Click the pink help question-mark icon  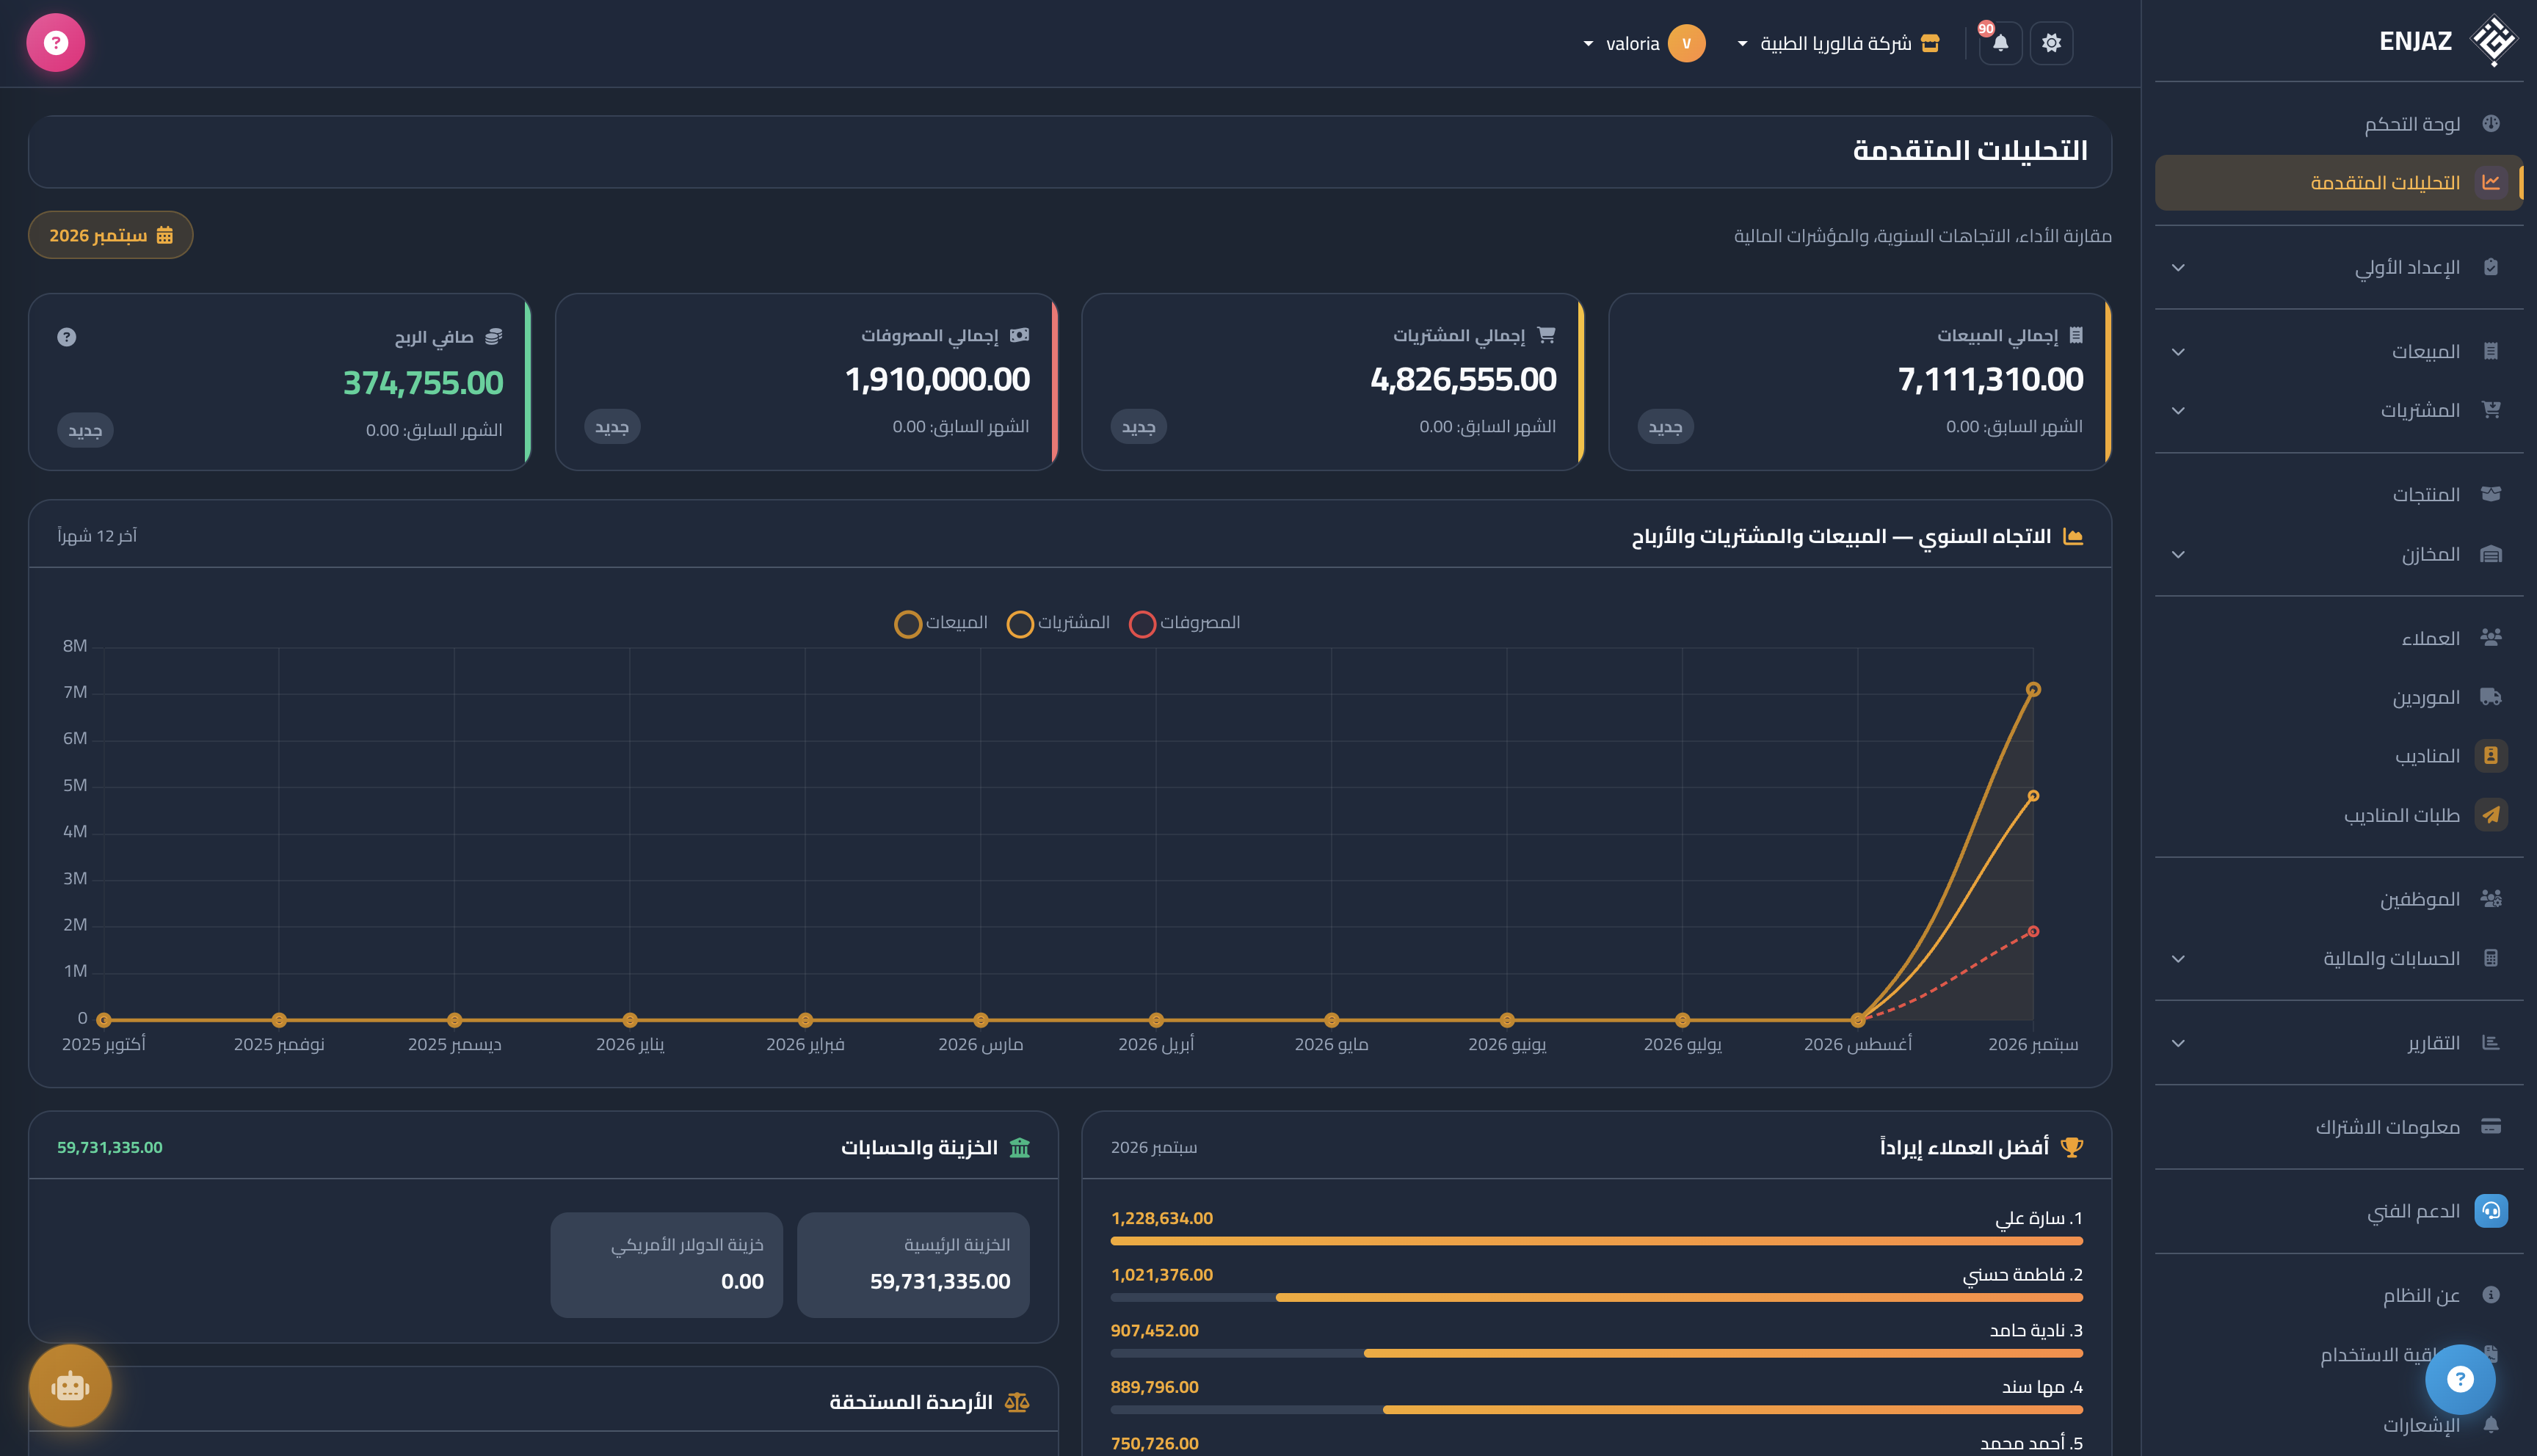coord(56,43)
